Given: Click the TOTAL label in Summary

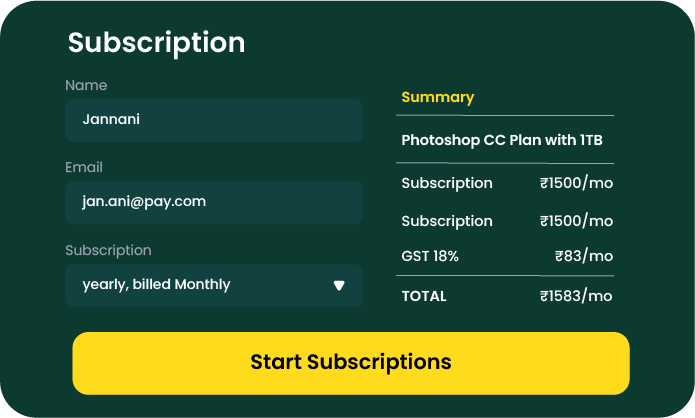Looking at the screenshot, I should click(x=424, y=296).
